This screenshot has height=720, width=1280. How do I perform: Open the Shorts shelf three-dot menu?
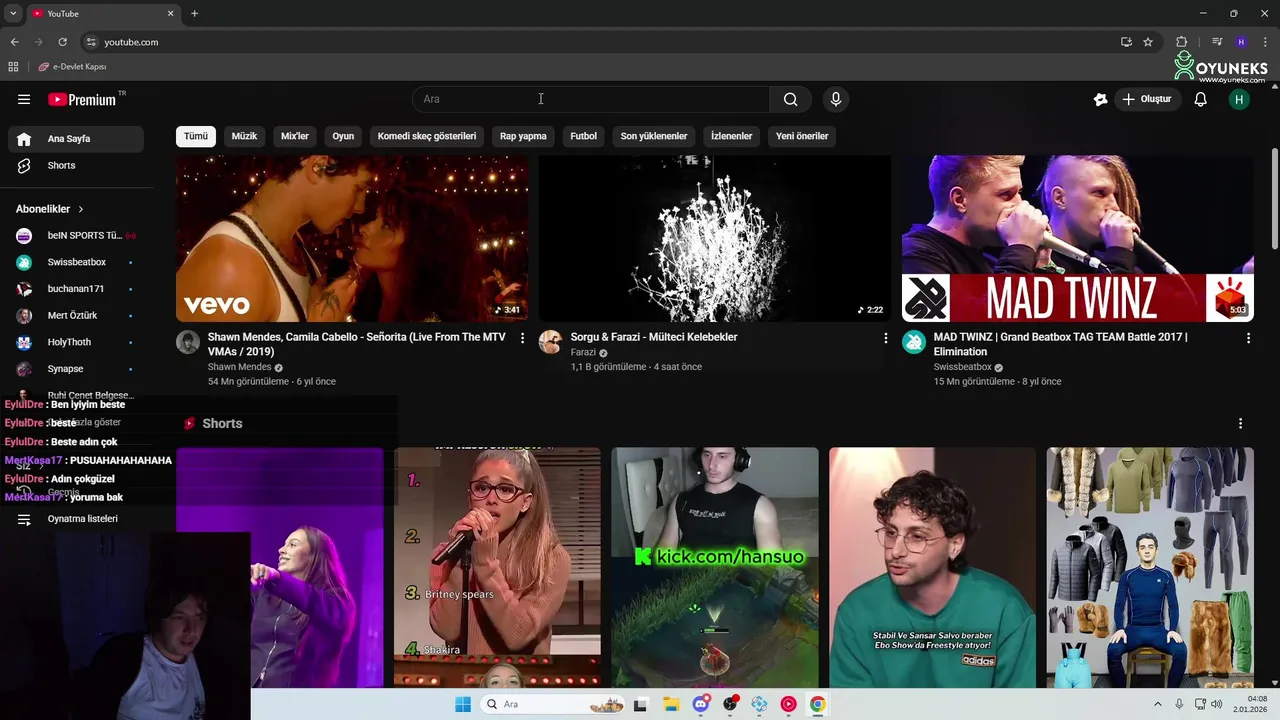pyautogui.click(x=1240, y=424)
